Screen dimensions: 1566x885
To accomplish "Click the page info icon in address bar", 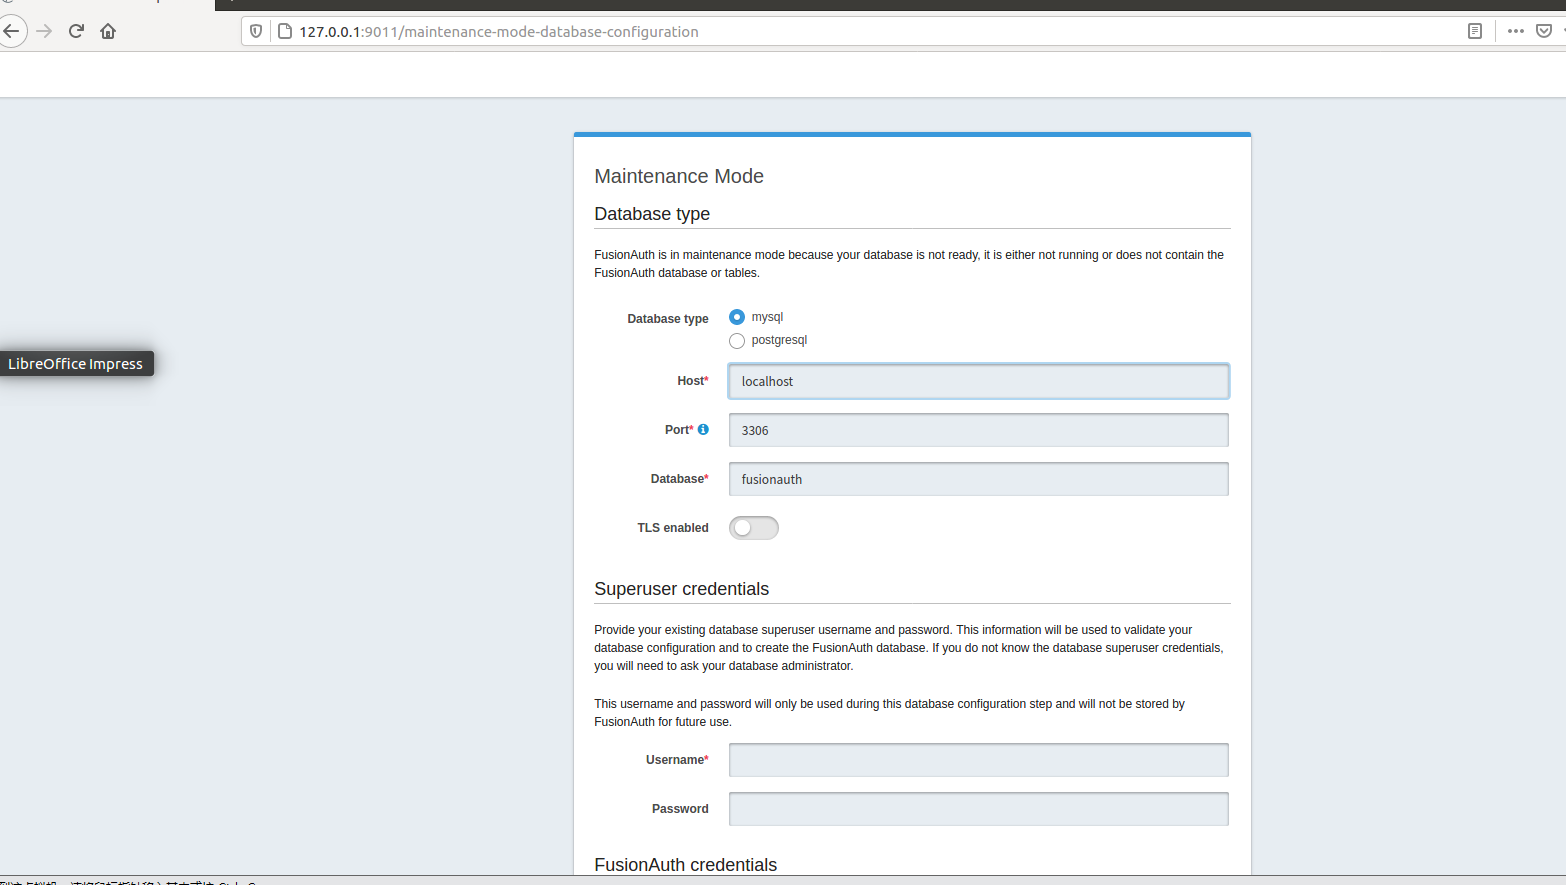I will 285,31.
